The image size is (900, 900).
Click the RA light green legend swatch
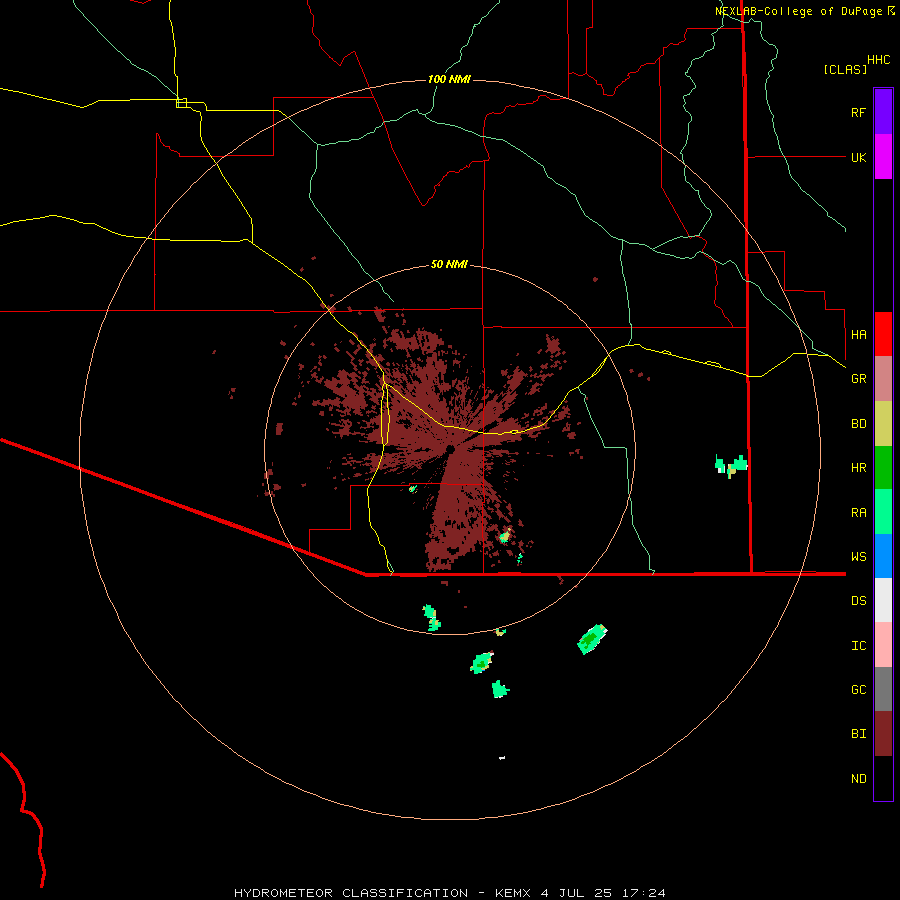pos(883,512)
